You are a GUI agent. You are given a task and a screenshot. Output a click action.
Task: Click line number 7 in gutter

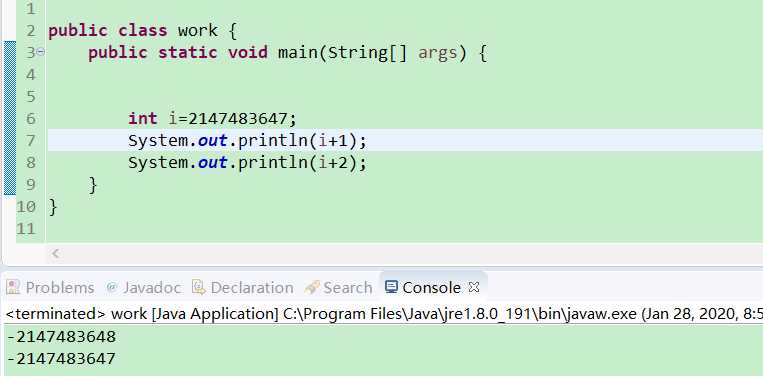coord(31,141)
